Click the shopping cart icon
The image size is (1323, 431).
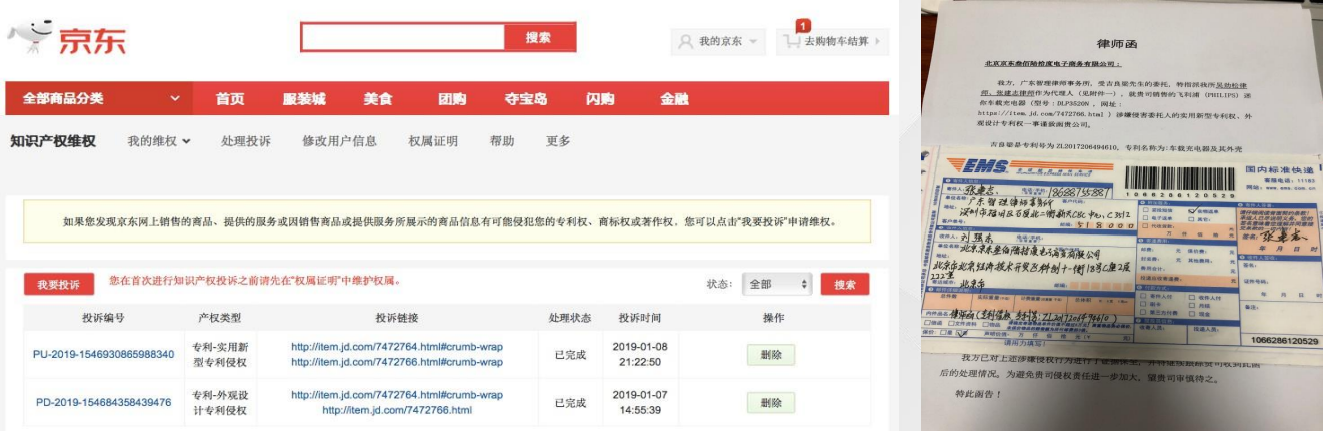click(793, 41)
